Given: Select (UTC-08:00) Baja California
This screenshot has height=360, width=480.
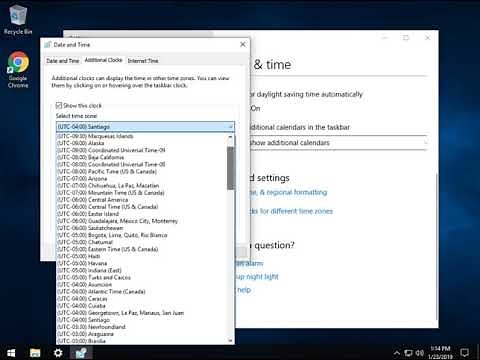Looking at the screenshot, I should (x=142, y=157).
